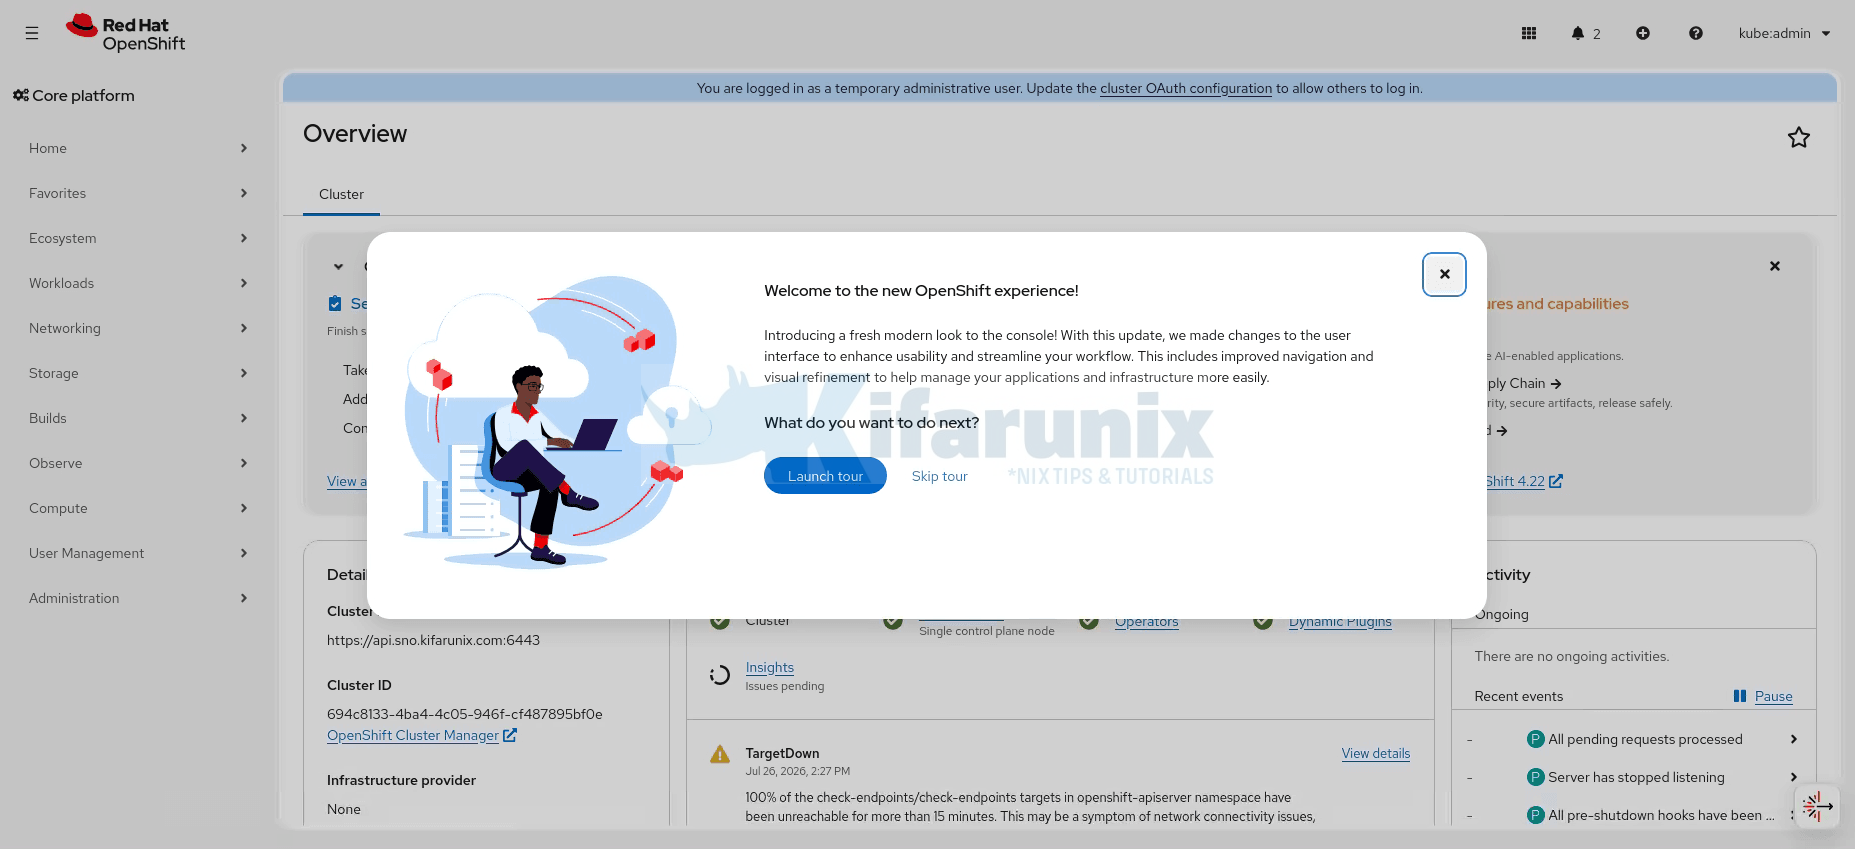Dismiss the getting started card with X

pyautogui.click(x=1775, y=266)
